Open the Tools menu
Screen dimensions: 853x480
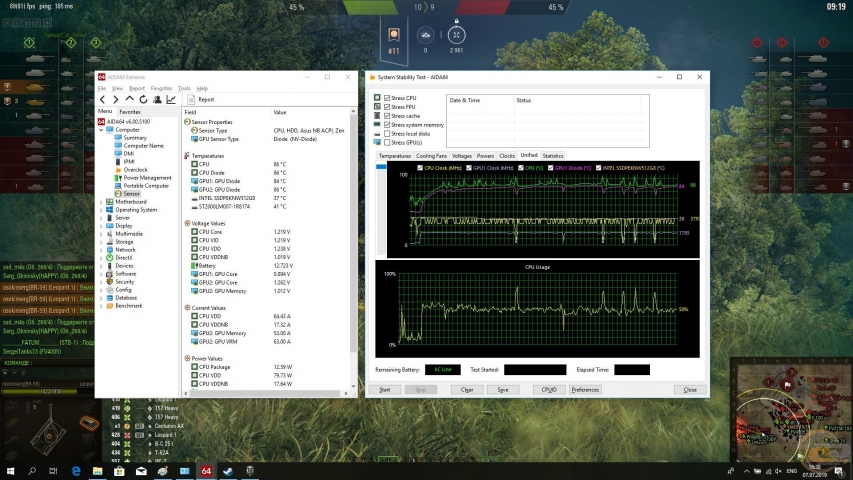point(184,88)
